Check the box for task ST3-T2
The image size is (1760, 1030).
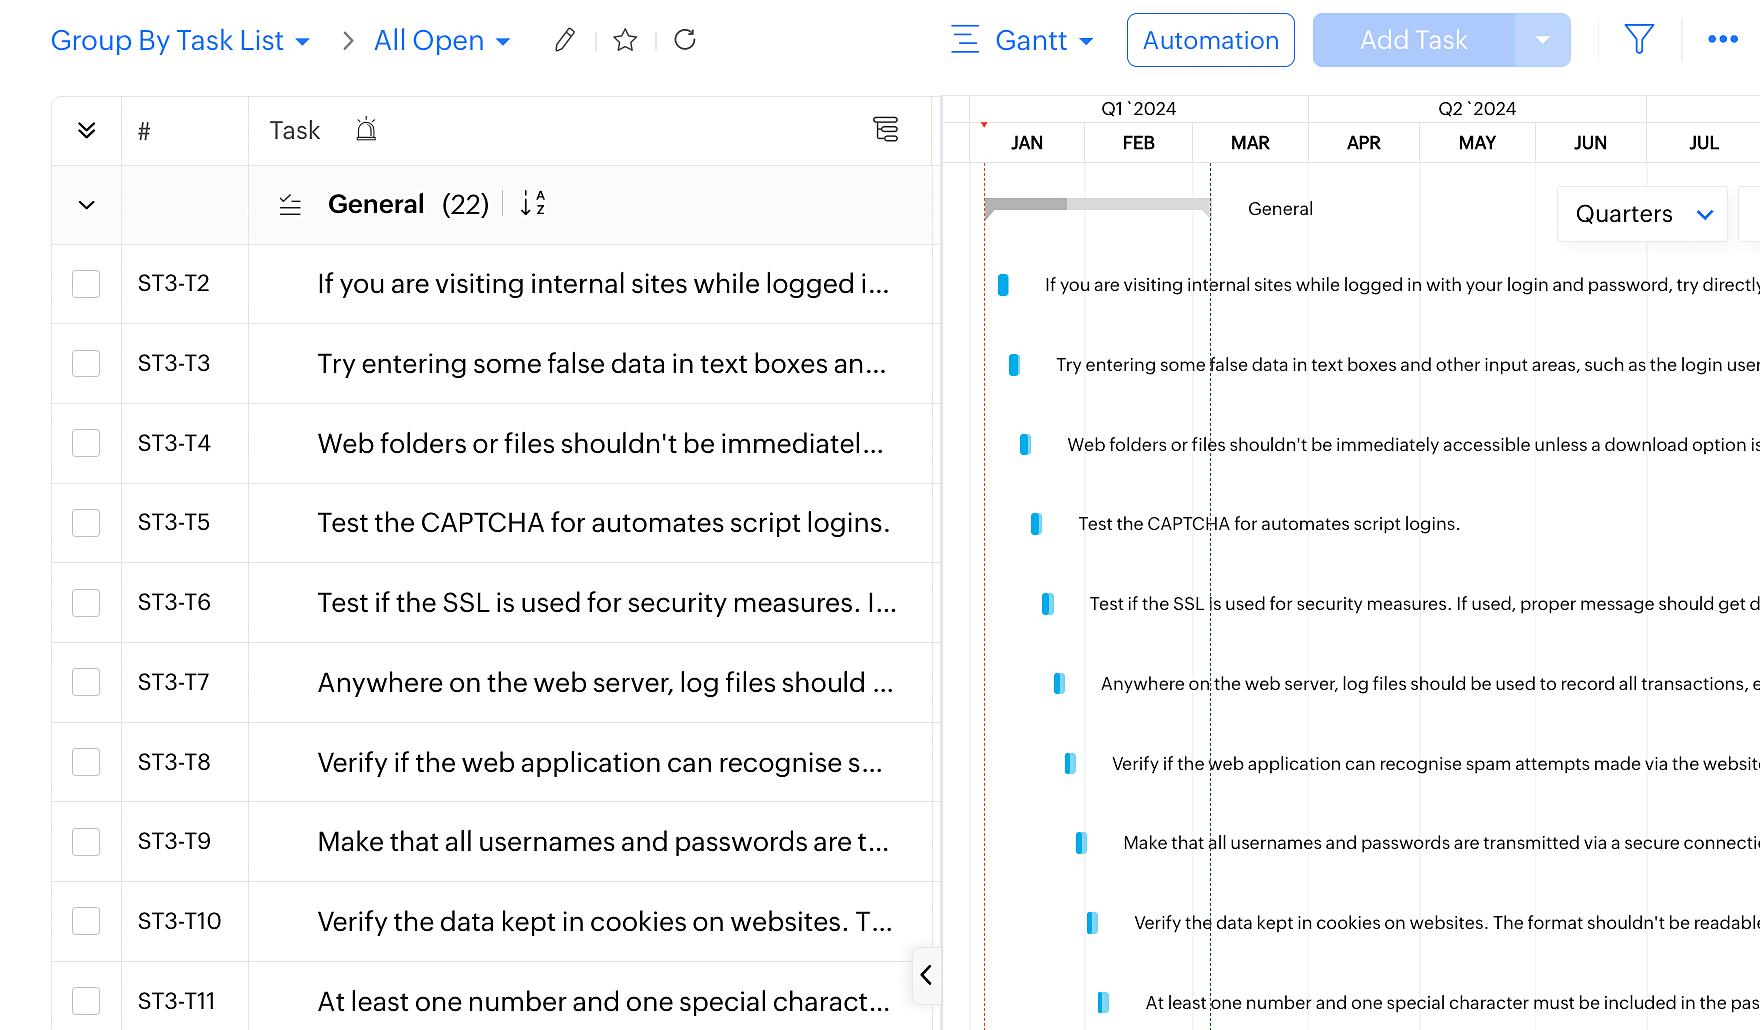pos(86,284)
